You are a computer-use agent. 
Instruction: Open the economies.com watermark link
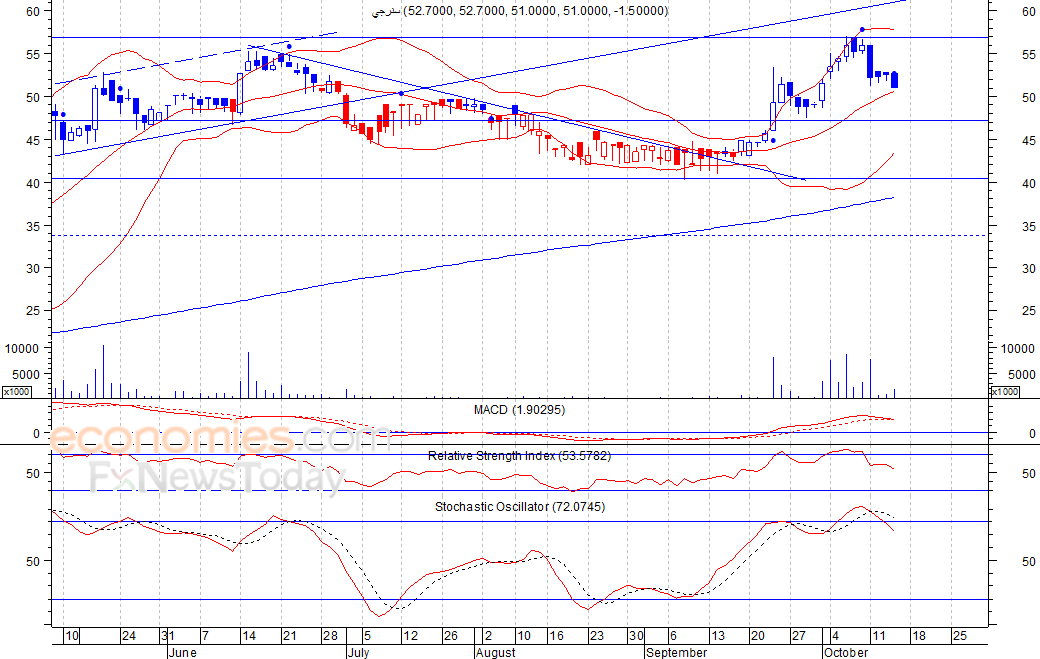pos(219,438)
